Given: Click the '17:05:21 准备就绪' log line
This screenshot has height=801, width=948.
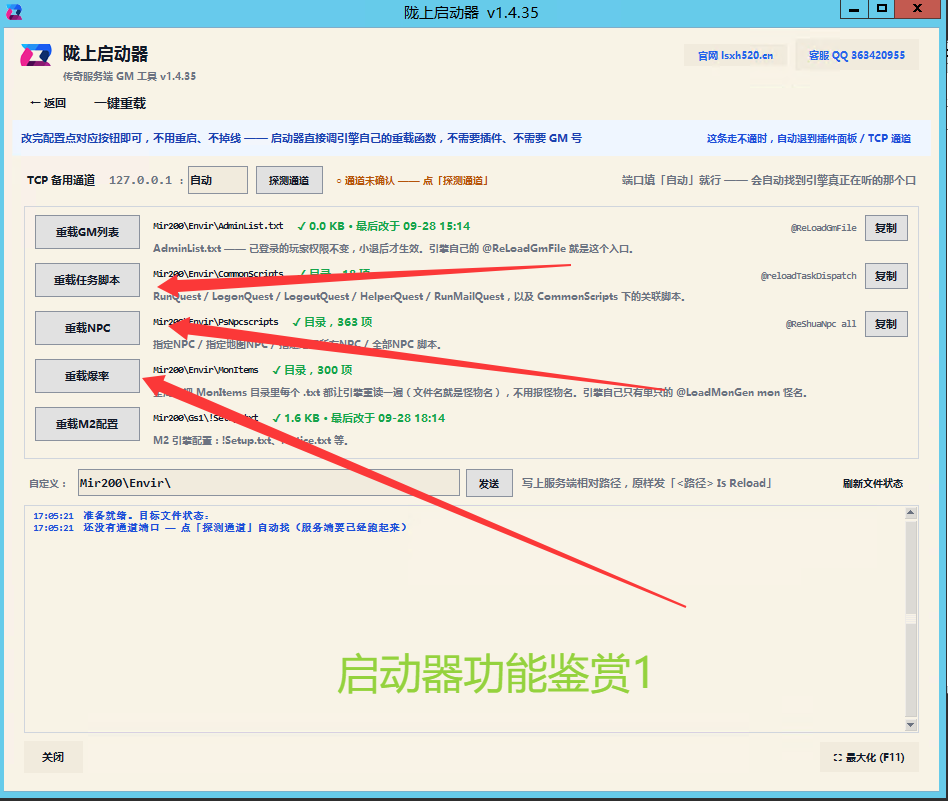Looking at the screenshot, I should 121,516.
